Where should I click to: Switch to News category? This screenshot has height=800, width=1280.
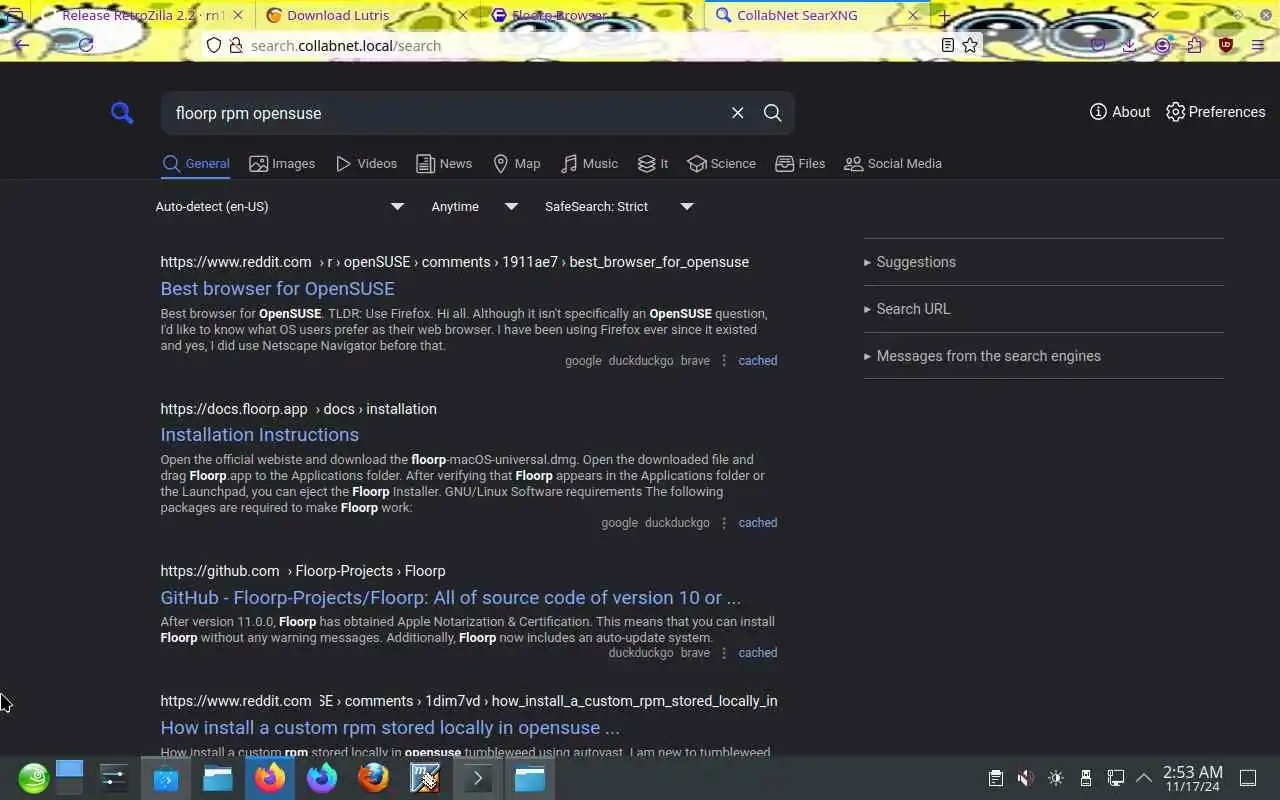pyautogui.click(x=444, y=164)
